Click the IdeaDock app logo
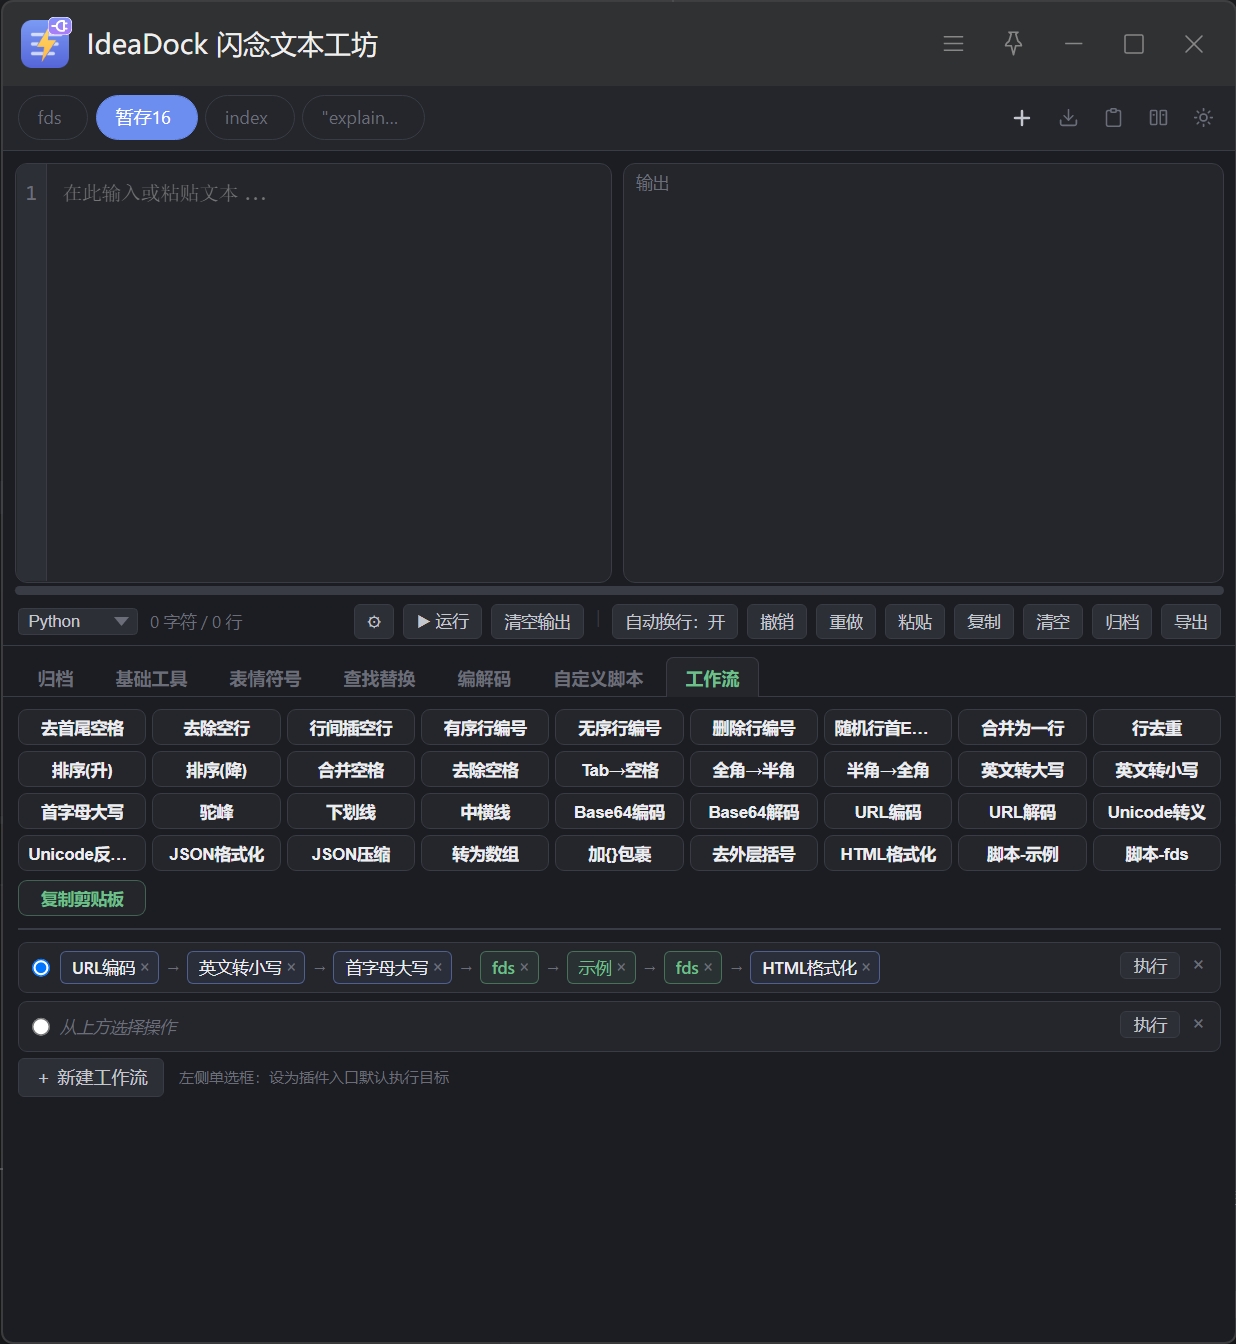 tap(45, 43)
